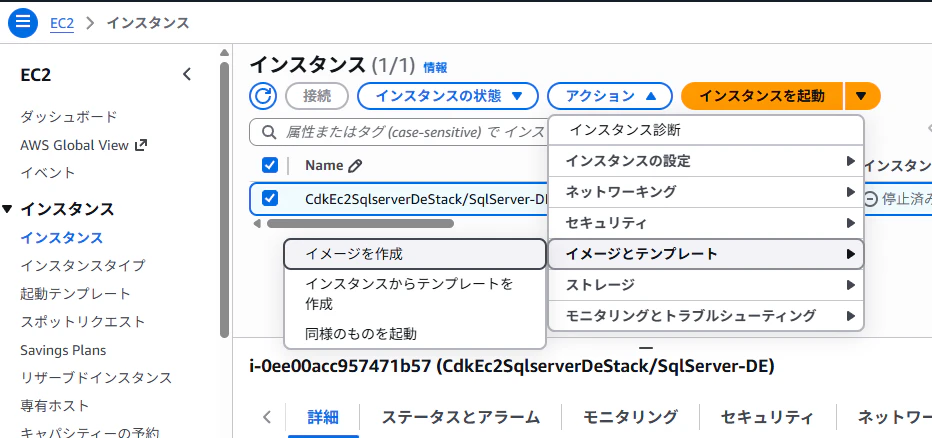
Task: Collapse the EC2 sidebar with the chevron
Action: [x=187, y=75]
